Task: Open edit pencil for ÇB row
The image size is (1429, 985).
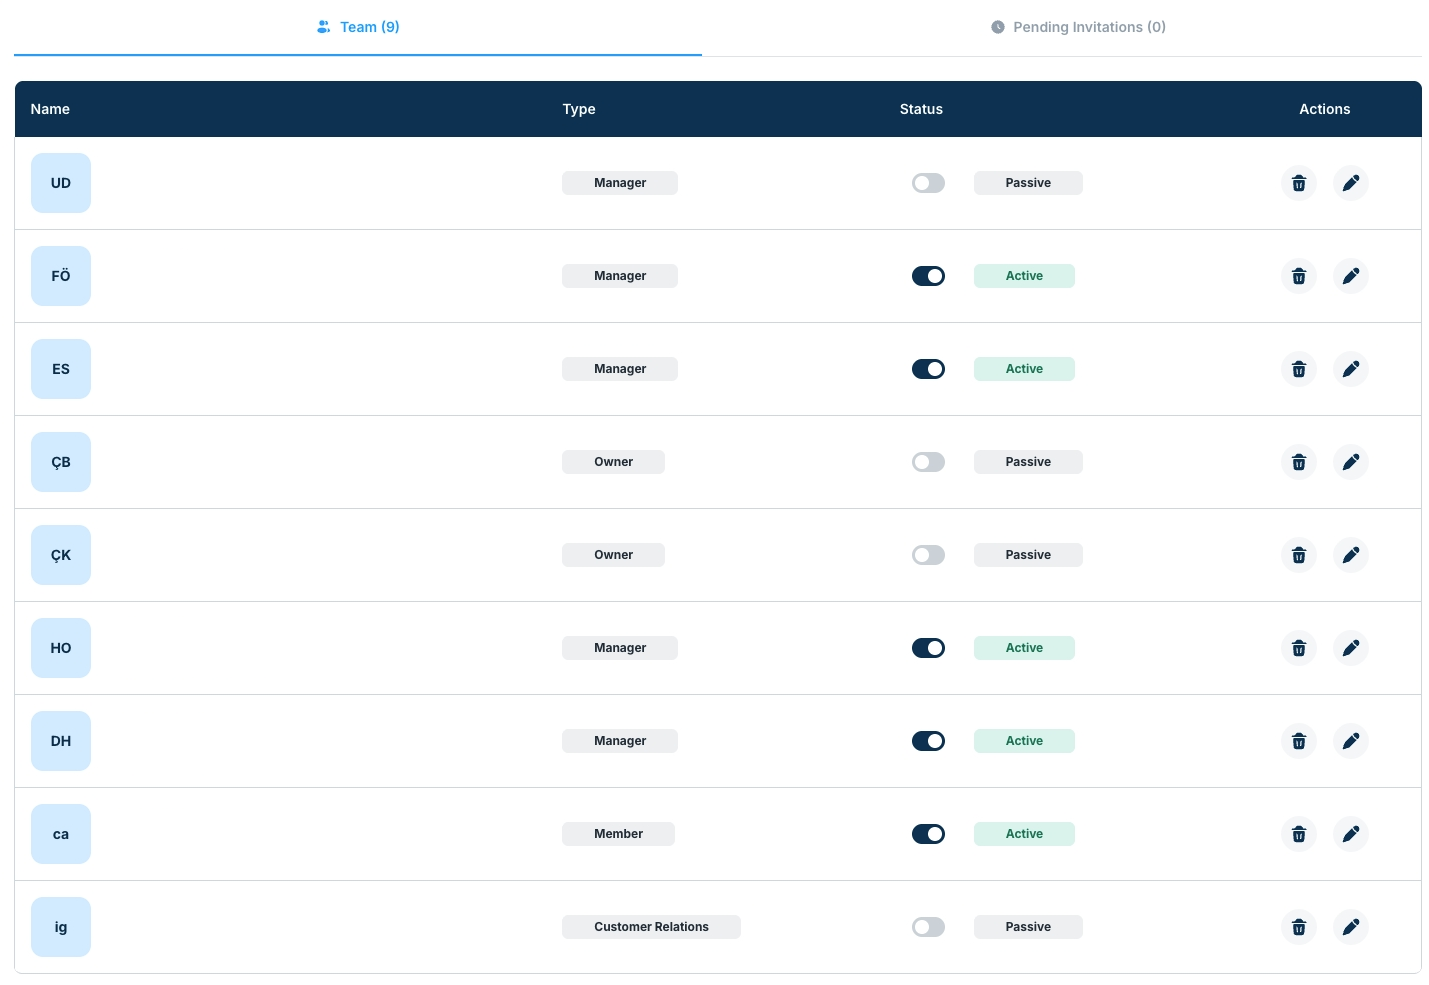Action: (1350, 462)
